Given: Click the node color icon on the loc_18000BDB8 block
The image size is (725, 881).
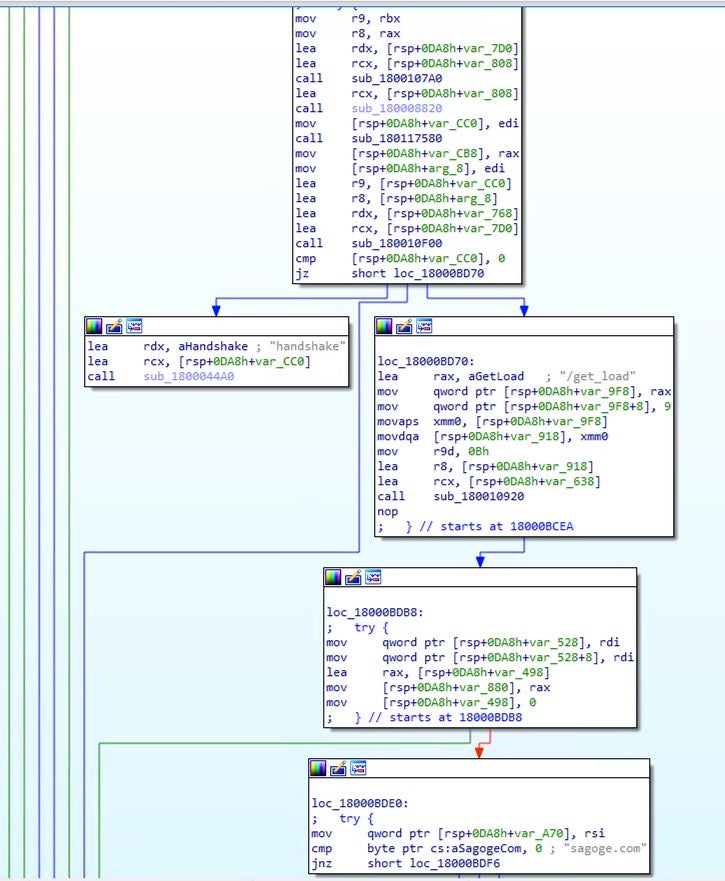Looking at the screenshot, I should [334, 577].
